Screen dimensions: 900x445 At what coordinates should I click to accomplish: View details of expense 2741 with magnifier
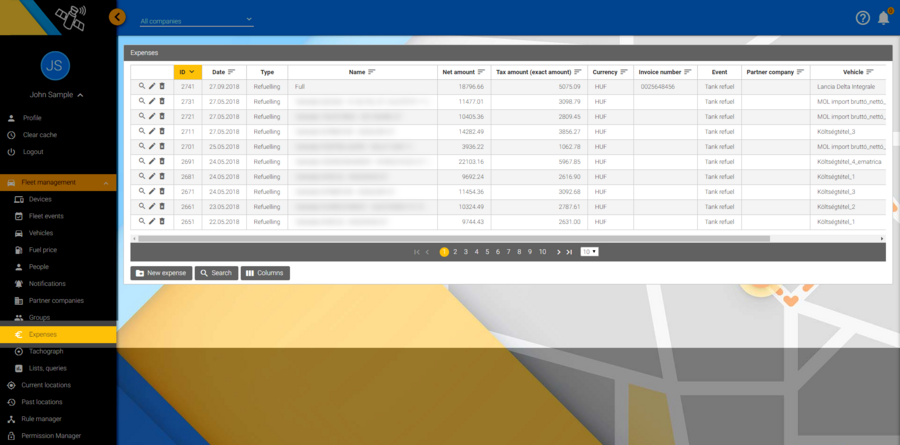[x=142, y=87]
